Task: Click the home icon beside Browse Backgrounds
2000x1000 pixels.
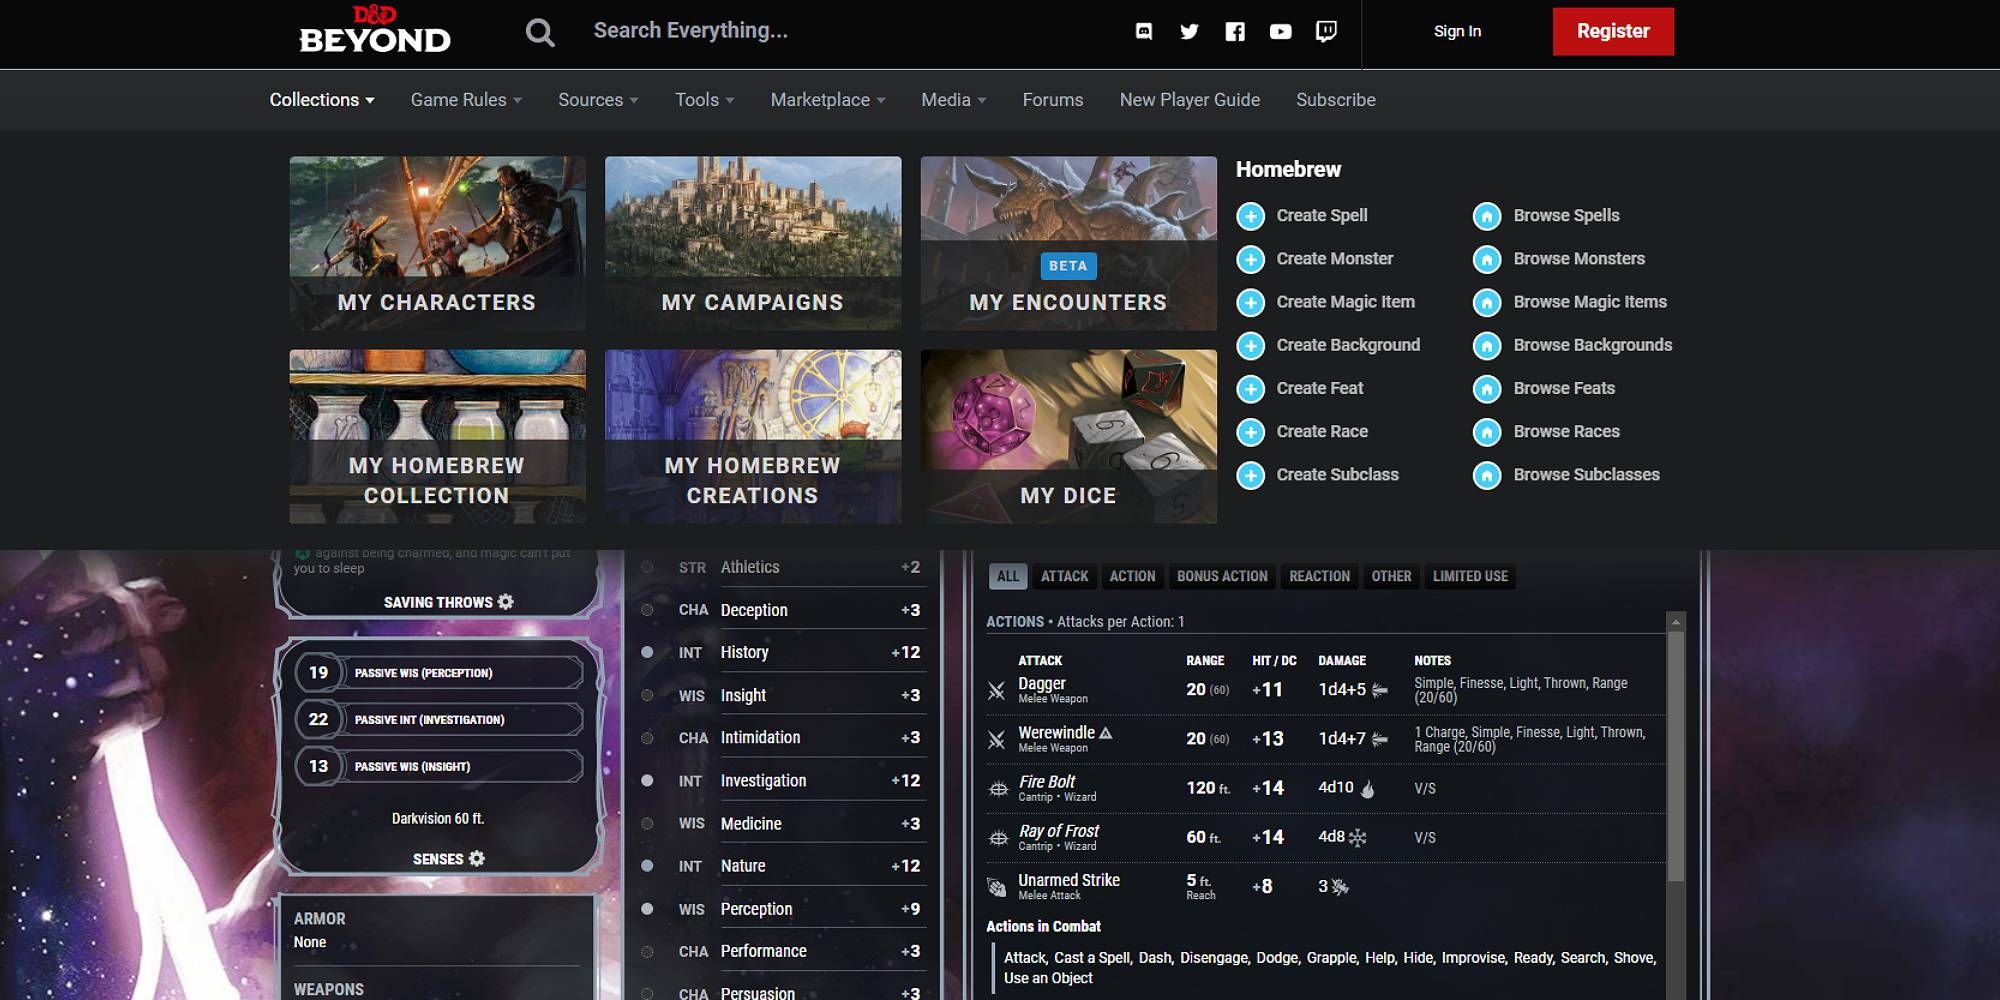Action: tap(1487, 345)
